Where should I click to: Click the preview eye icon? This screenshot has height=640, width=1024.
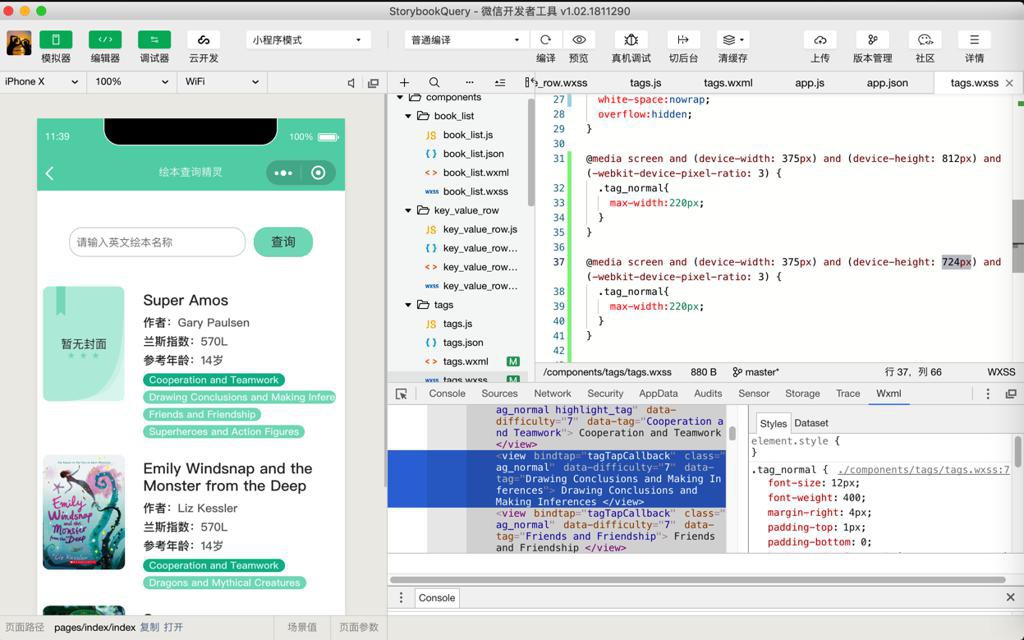[x=578, y=40]
